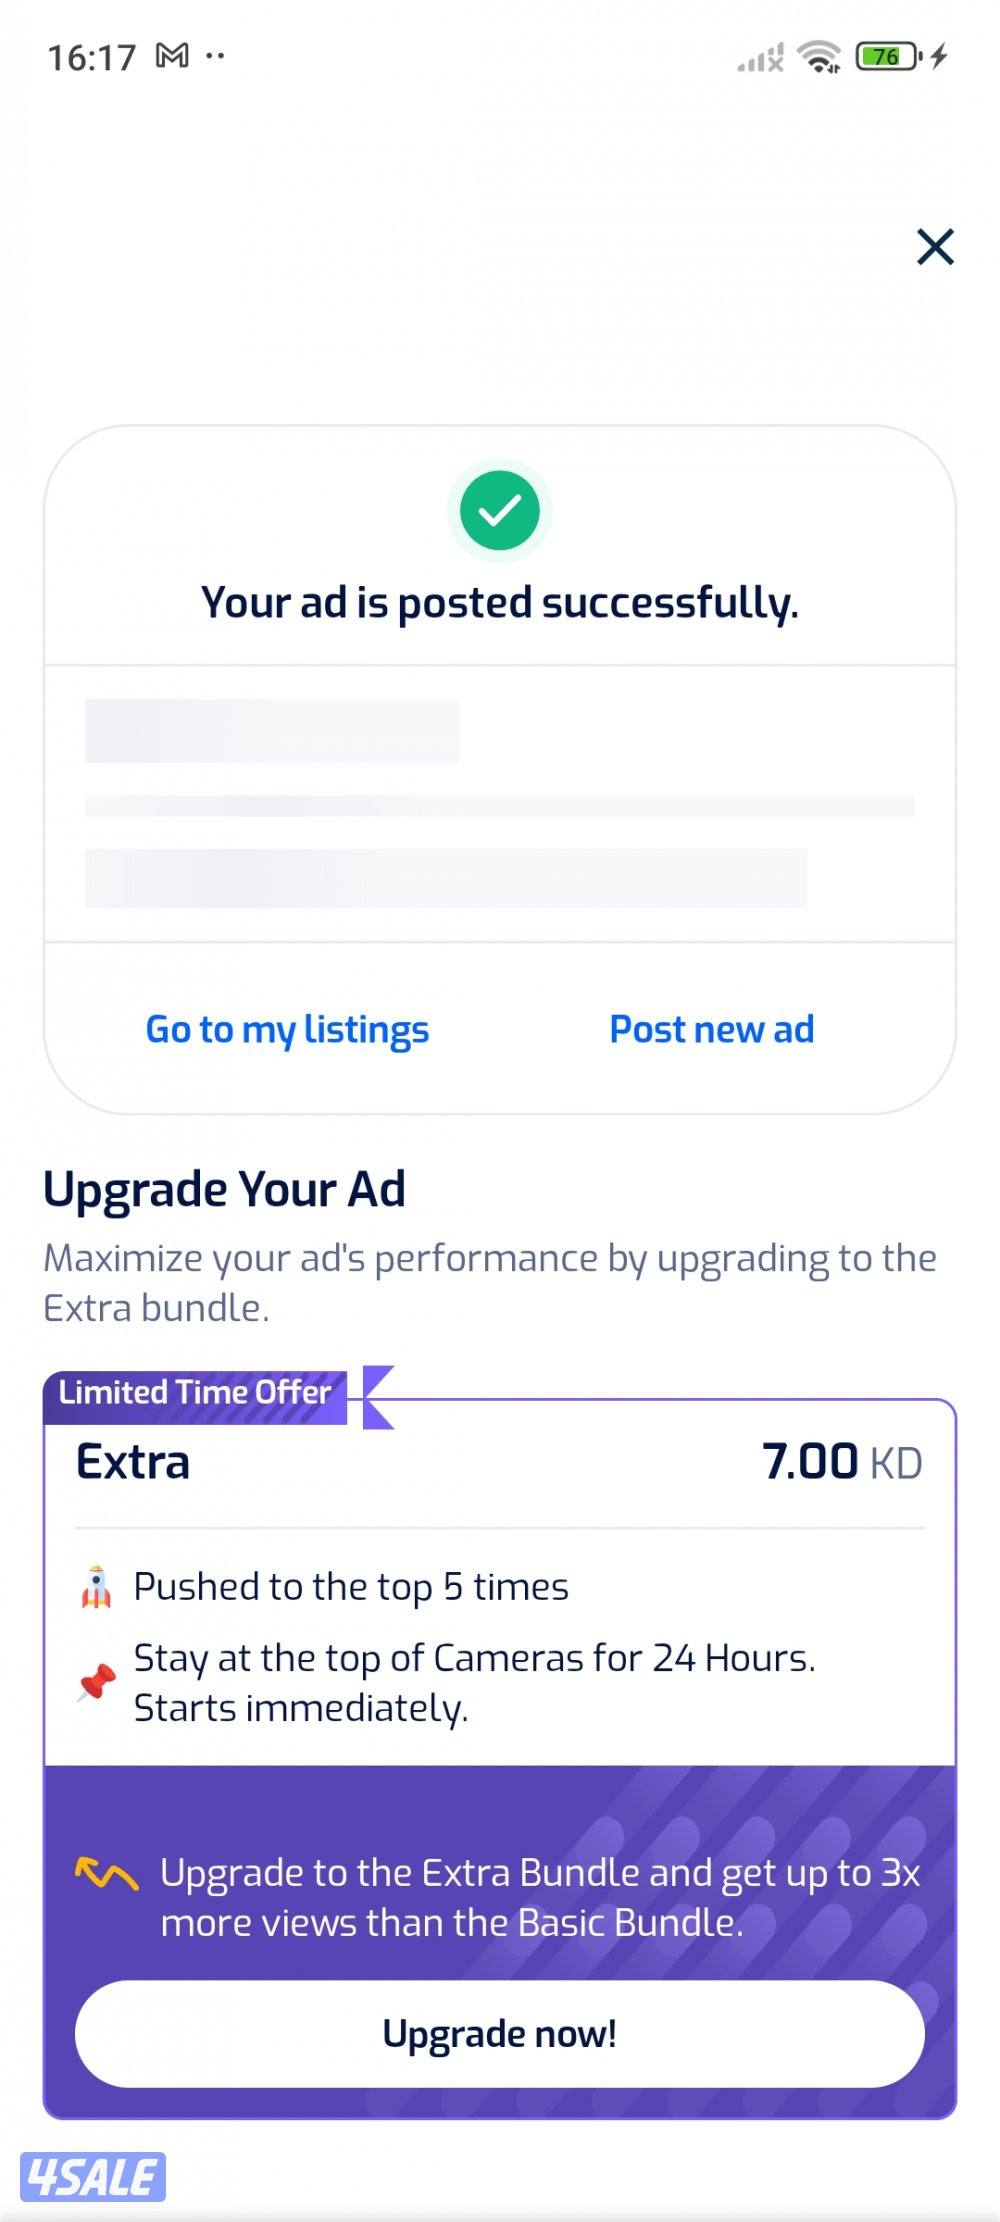Tap the red pushpin icon
Viewport: 1000px width, 2222px height.
coord(97,1682)
